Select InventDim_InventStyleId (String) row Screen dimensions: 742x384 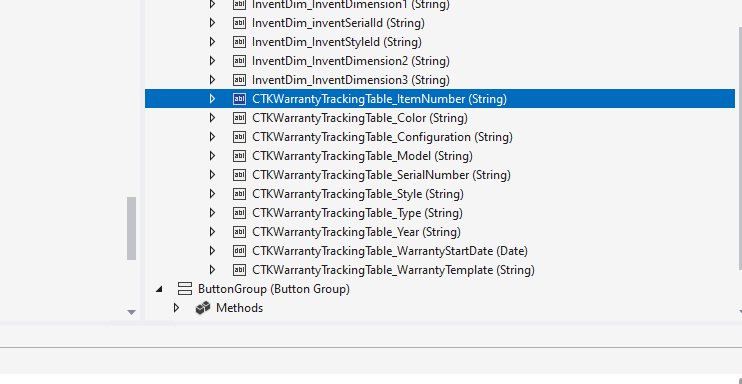point(440,42)
